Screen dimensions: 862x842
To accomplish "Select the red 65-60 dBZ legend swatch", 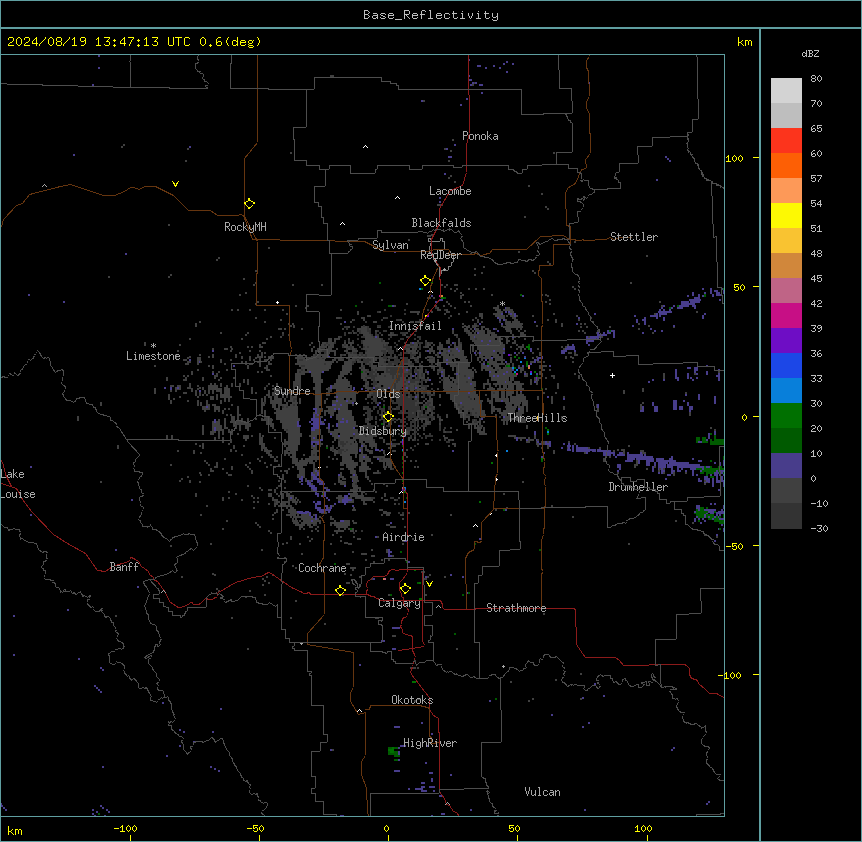I will (786, 140).
